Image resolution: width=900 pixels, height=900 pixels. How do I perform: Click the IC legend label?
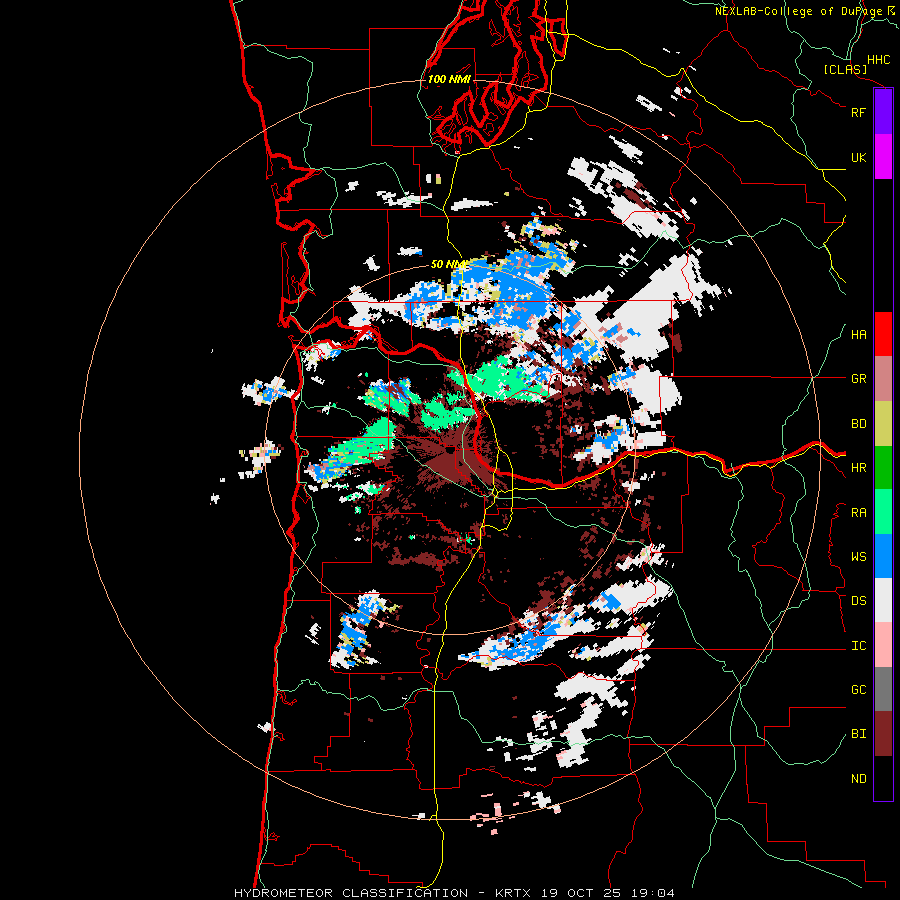coord(859,646)
